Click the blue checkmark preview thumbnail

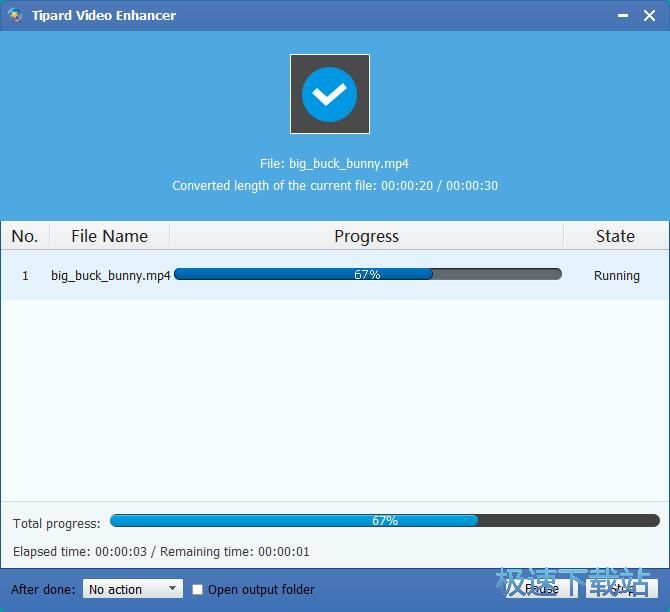click(329, 94)
